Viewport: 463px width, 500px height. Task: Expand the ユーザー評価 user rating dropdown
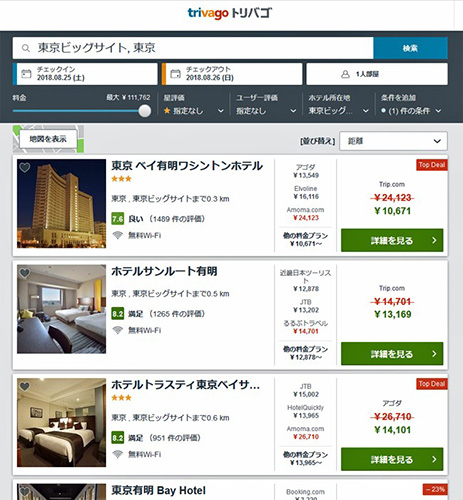(x=266, y=111)
